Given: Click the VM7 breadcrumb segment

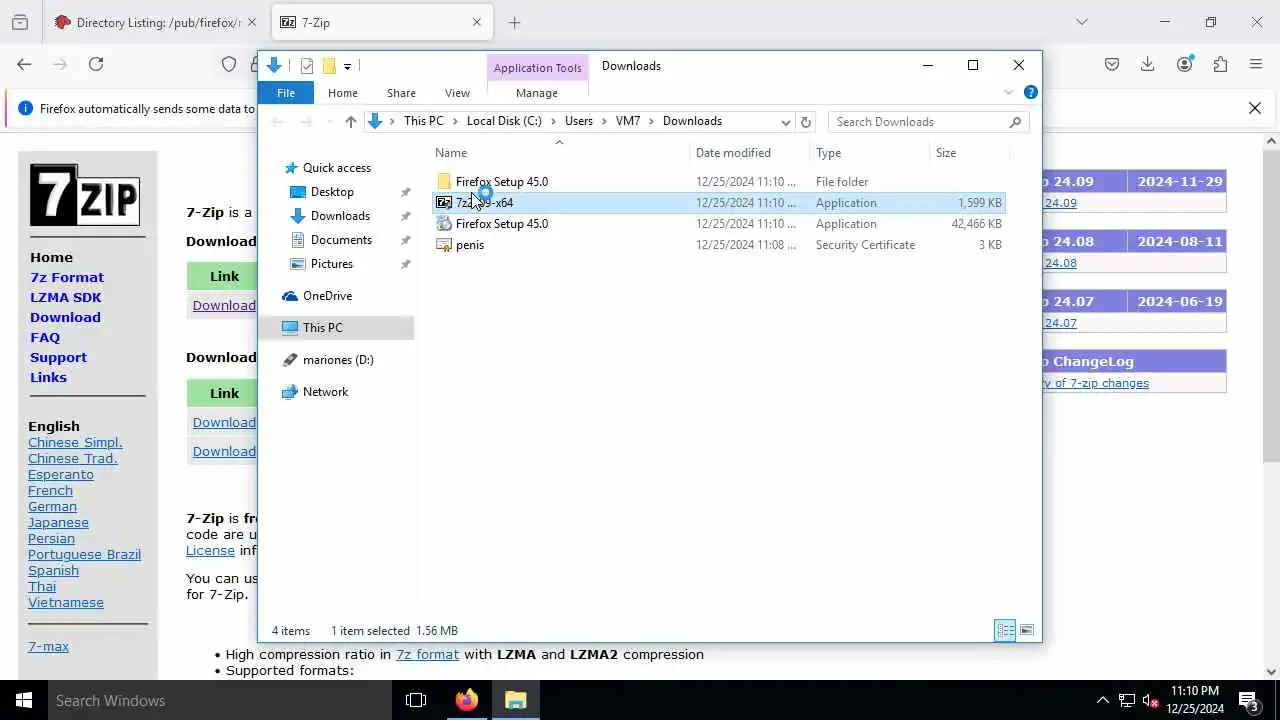Looking at the screenshot, I should click(x=628, y=121).
